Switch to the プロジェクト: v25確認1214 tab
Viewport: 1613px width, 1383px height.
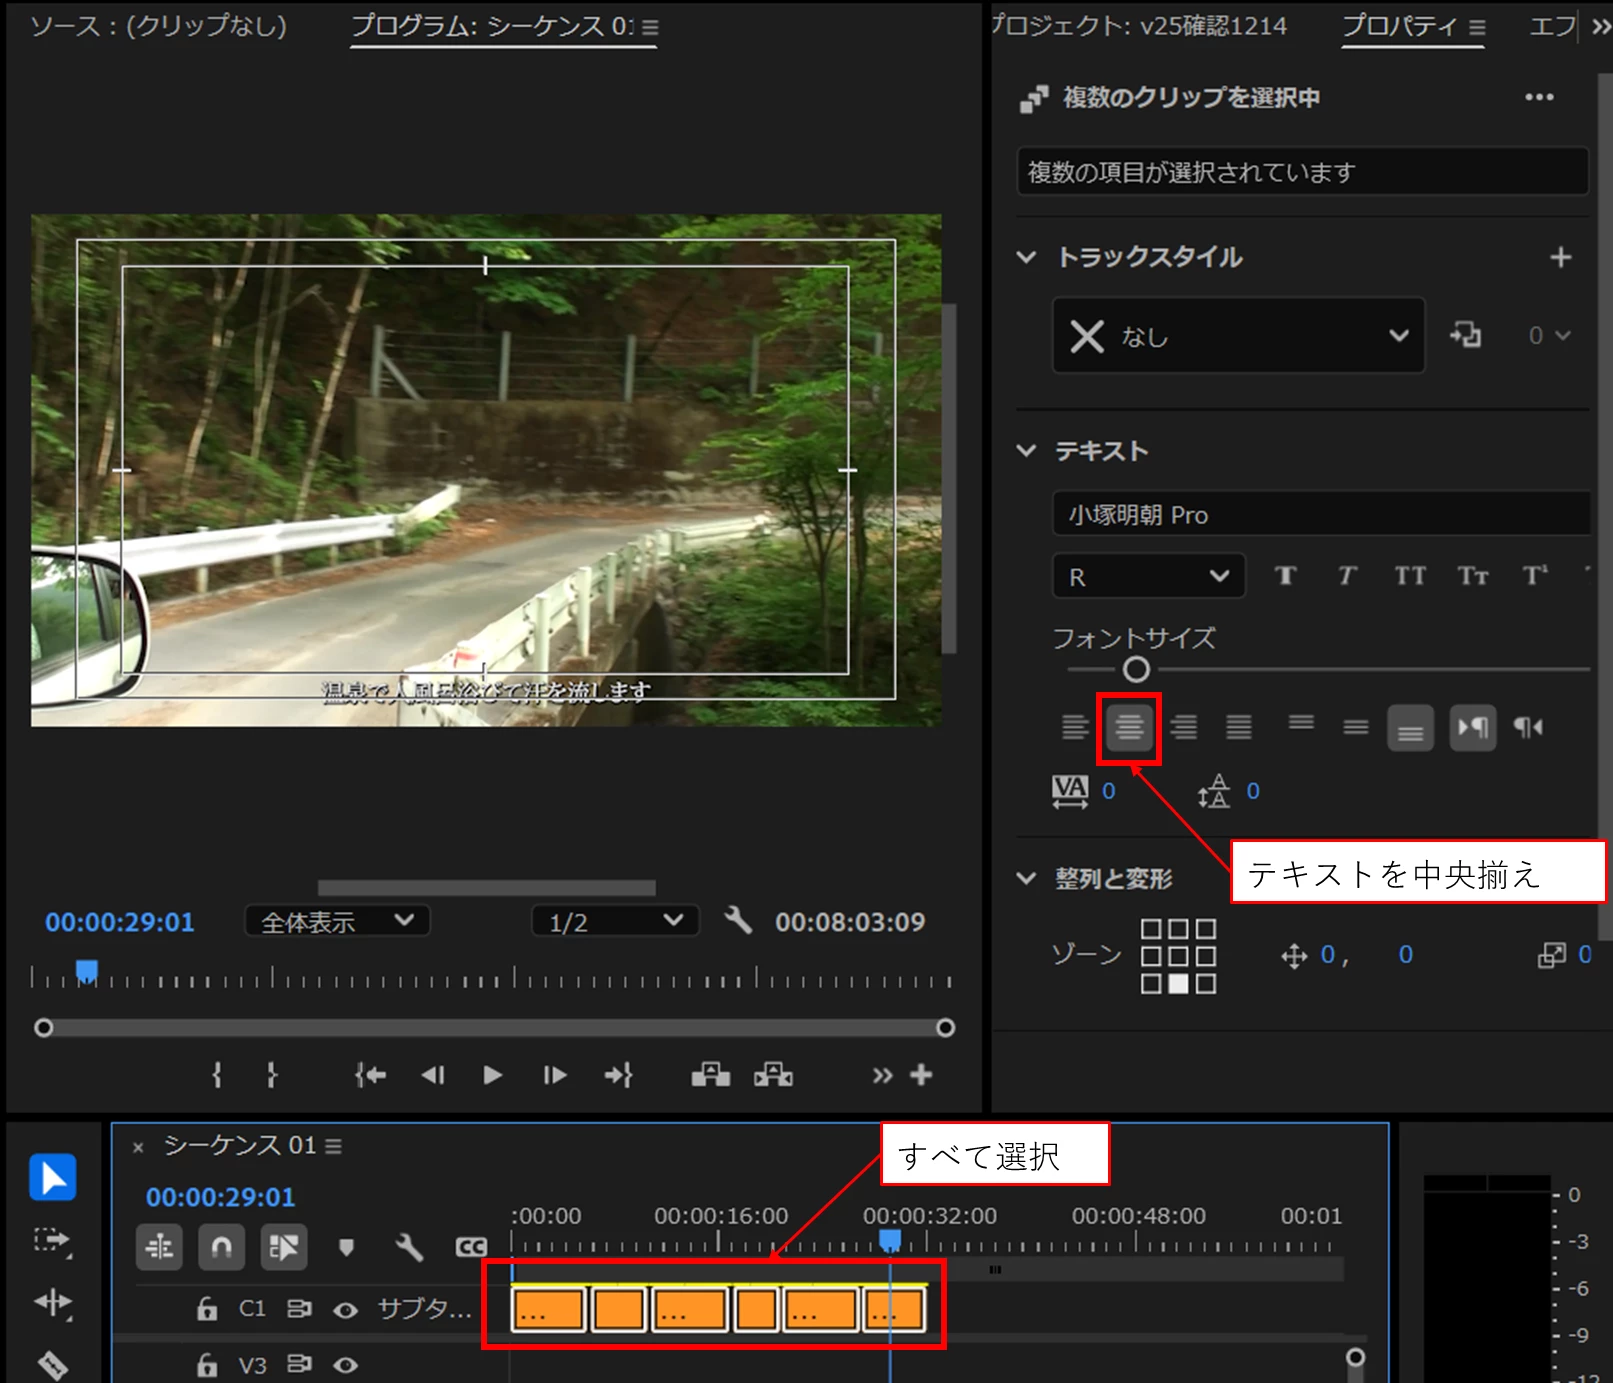1140,26
